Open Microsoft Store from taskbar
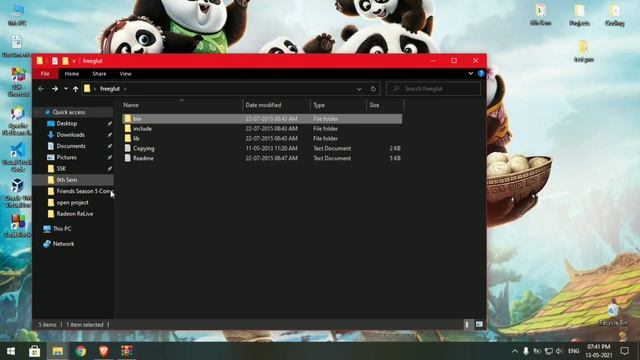The width and height of the screenshot is (640, 360). pos(34,351)
